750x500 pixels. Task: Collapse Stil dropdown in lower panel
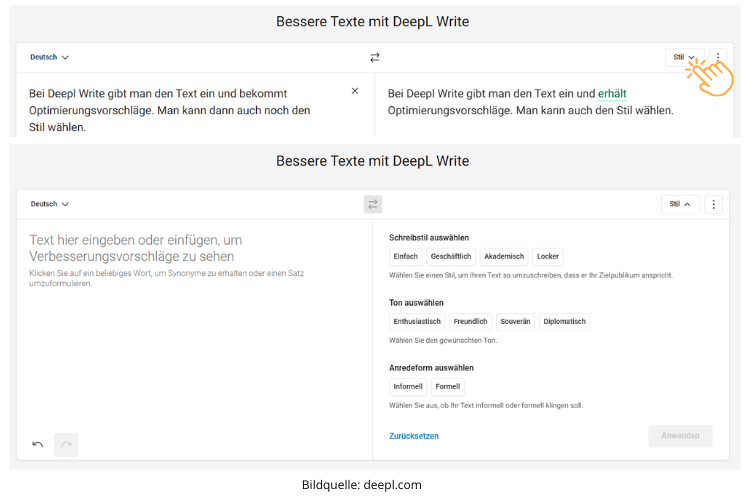coord(680,204)
